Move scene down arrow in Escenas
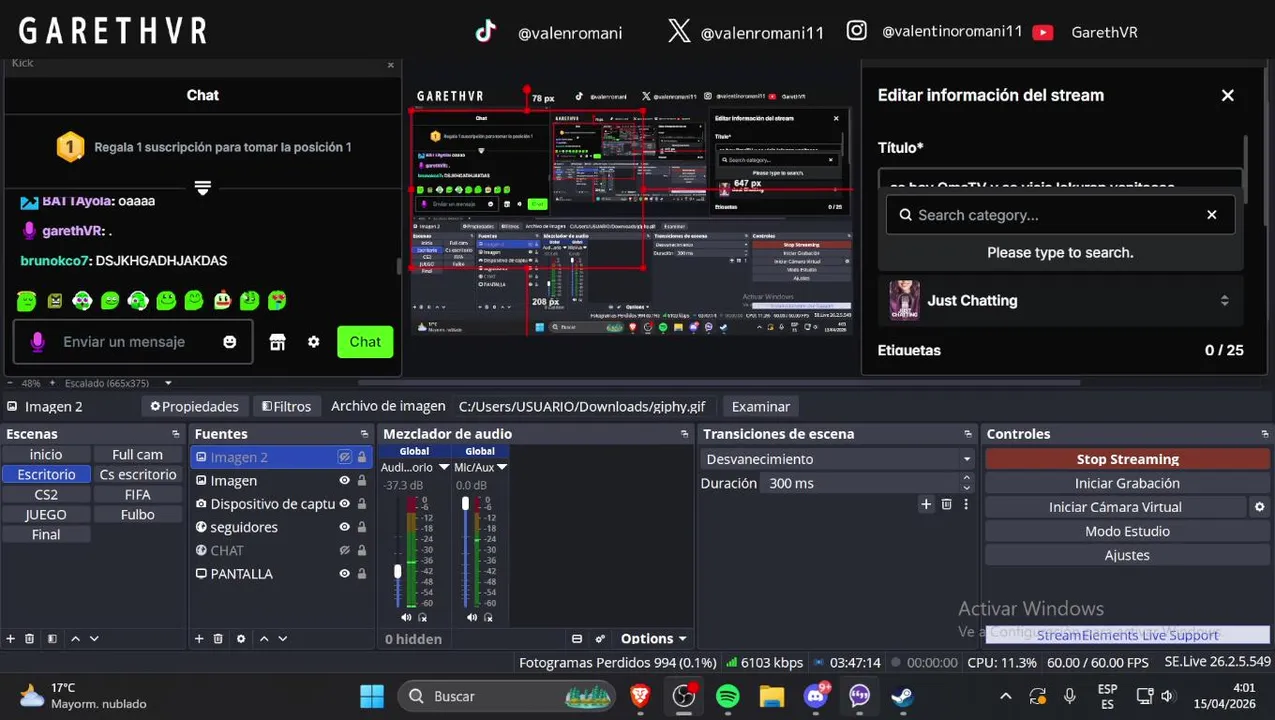The width and height of the screenshot is (1275, 720). [94, 638]
